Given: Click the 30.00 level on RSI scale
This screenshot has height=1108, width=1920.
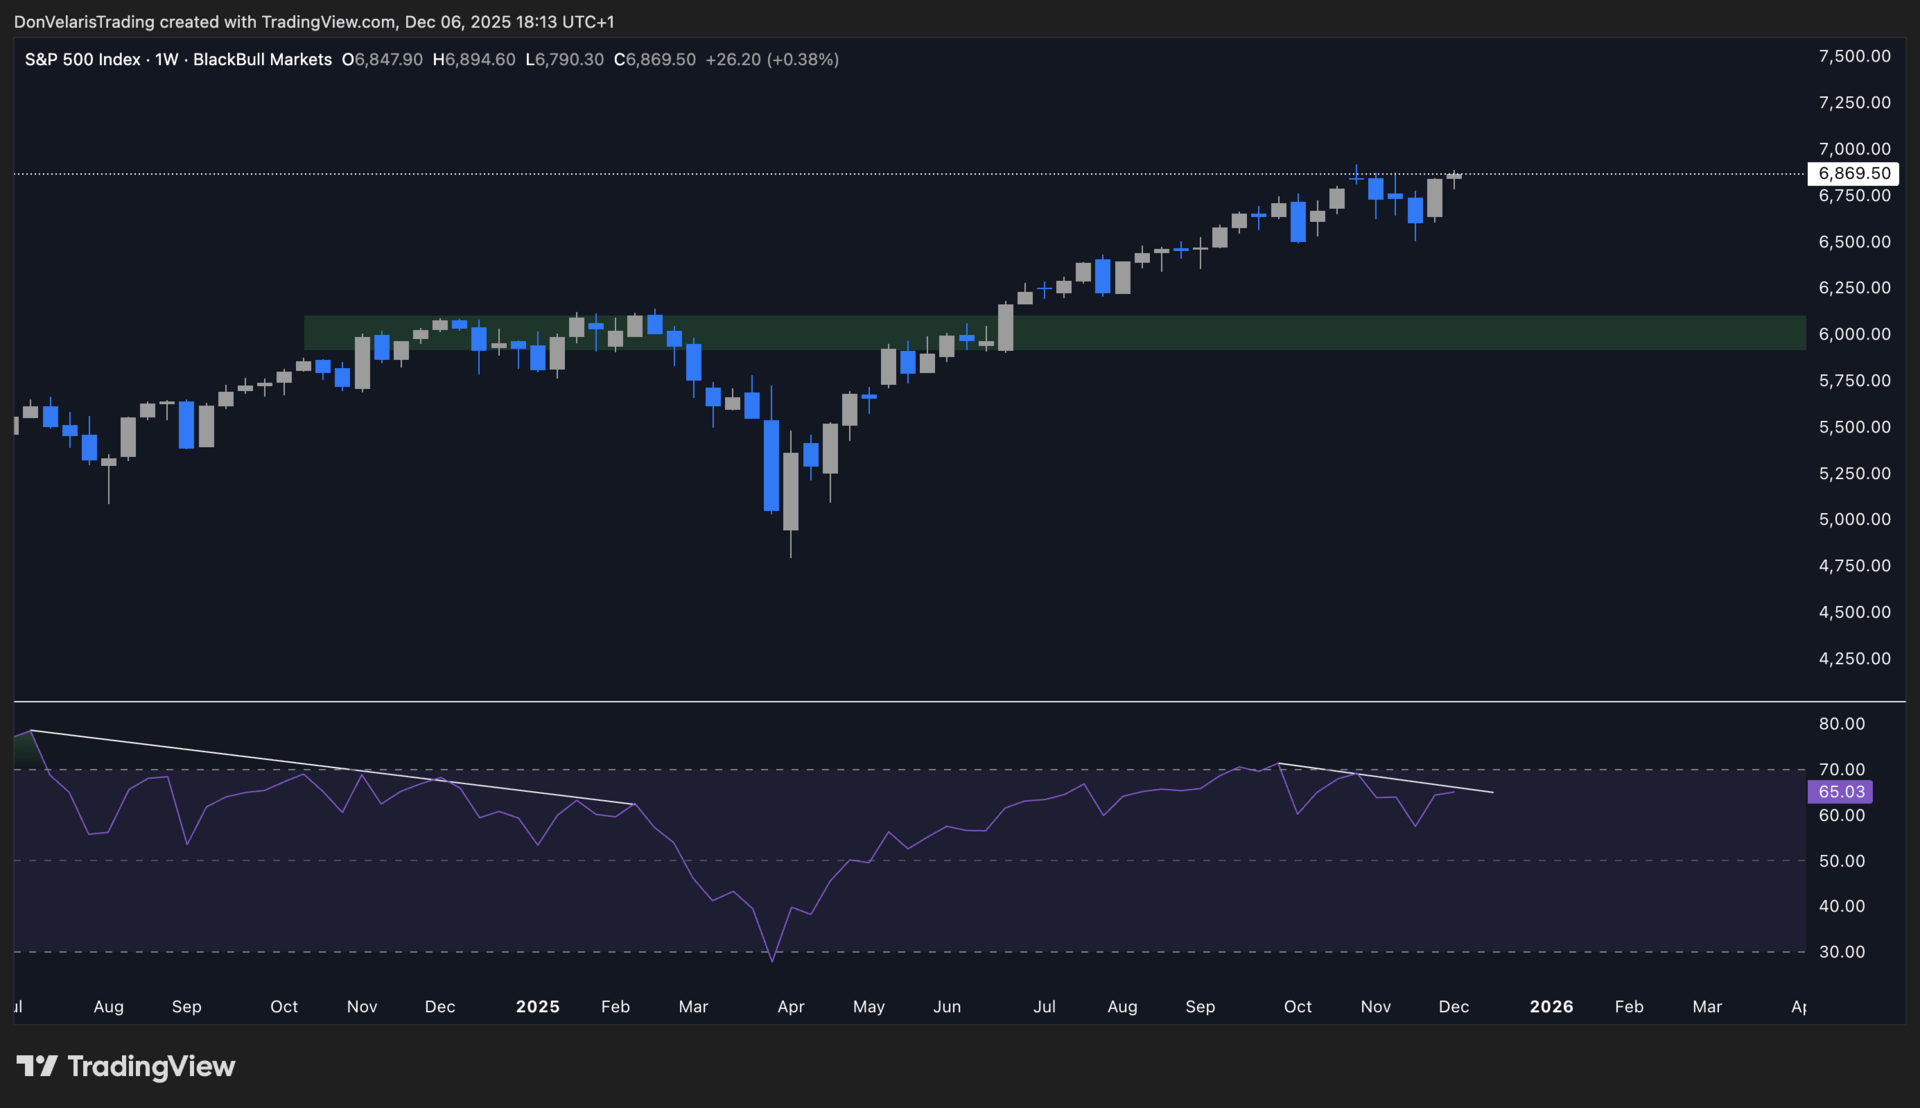Looking at the screenshot, I should [x=1841, y=952].
